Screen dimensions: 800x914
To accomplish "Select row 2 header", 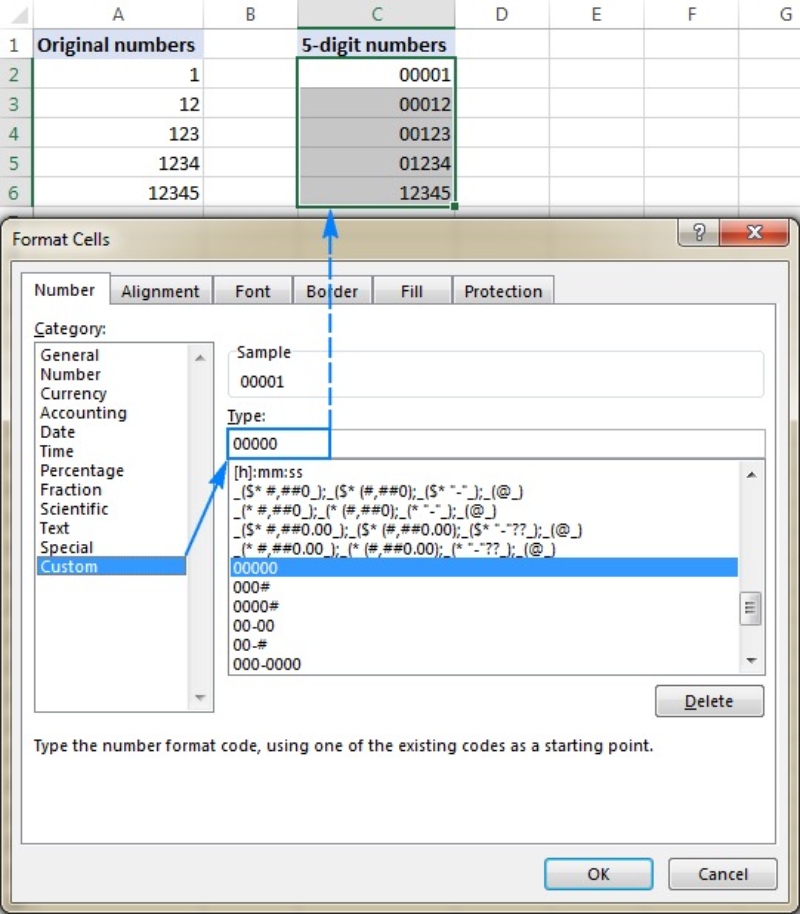I will tap(14, 75).
